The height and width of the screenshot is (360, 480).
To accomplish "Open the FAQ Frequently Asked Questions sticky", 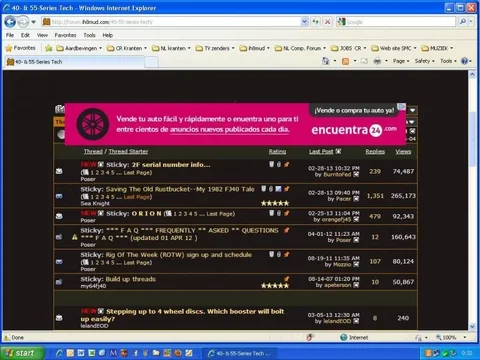I will tap(180, 234).
